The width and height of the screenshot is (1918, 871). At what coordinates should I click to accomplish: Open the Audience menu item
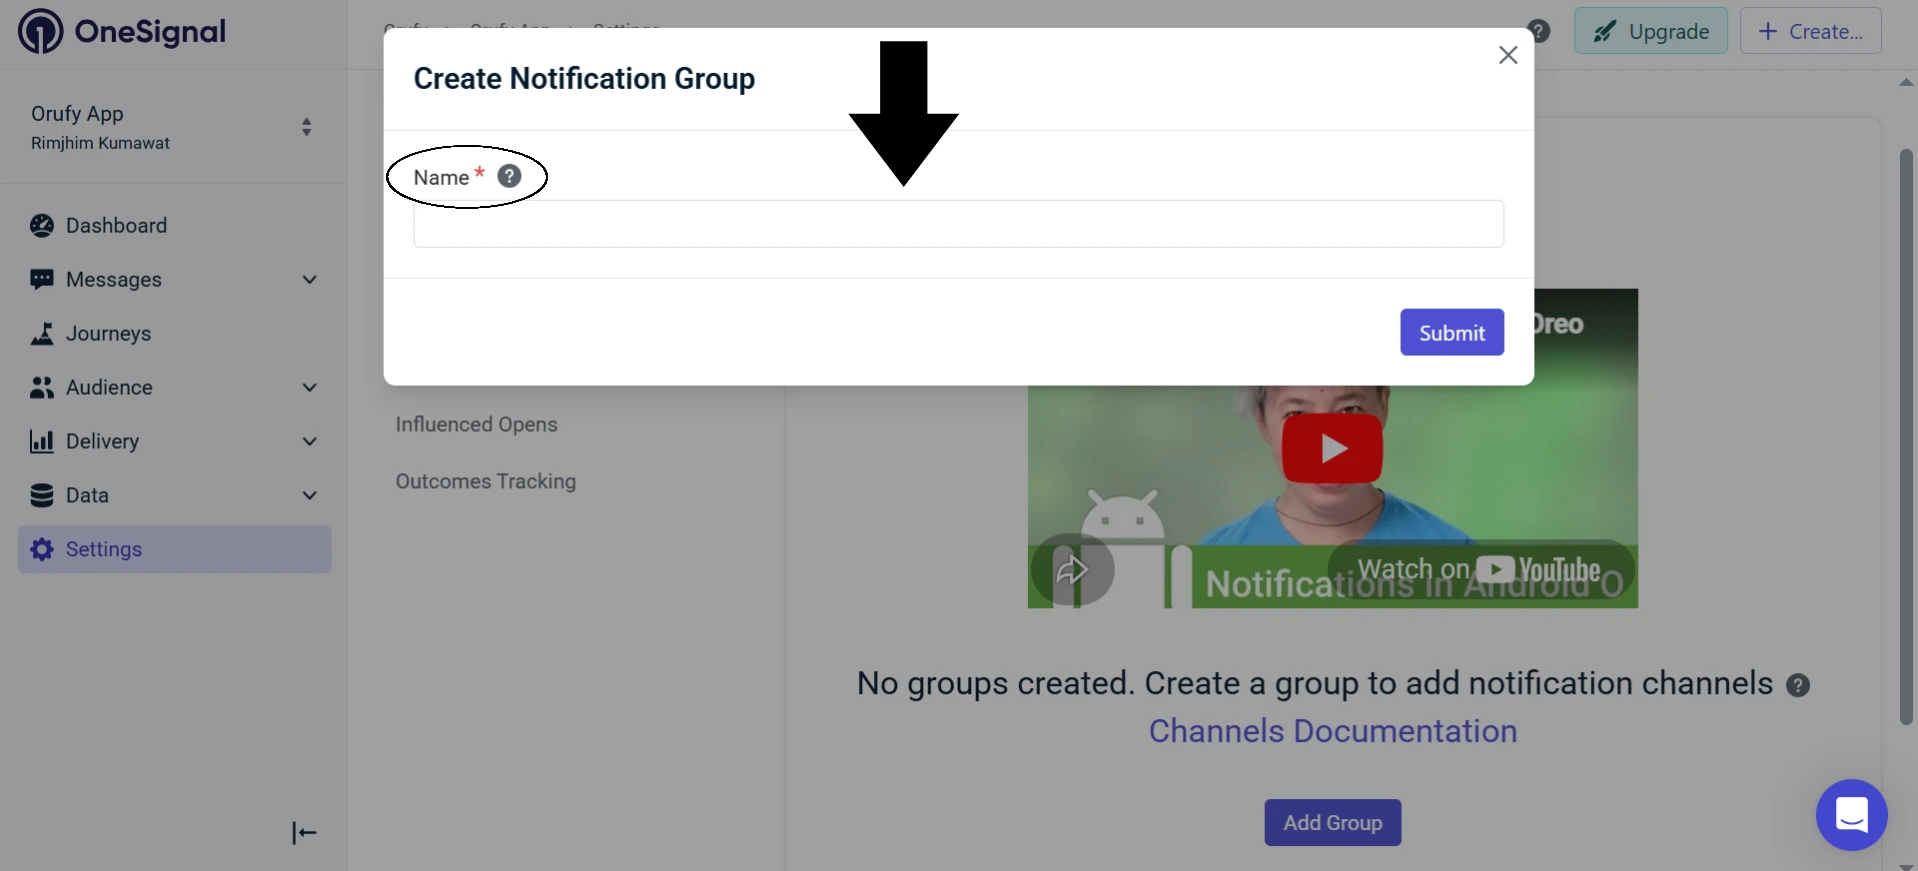tap(174, 388)
